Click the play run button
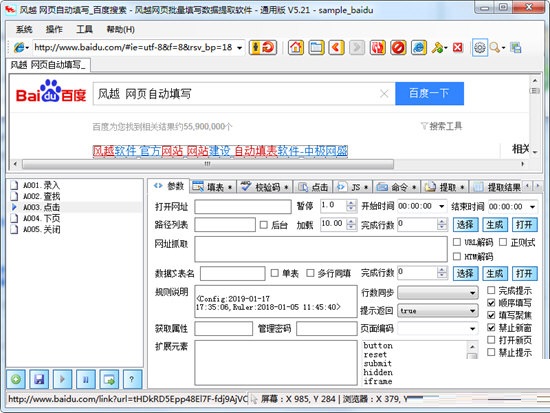This screenshot has height=413, width=550. [x=62, y=379]
